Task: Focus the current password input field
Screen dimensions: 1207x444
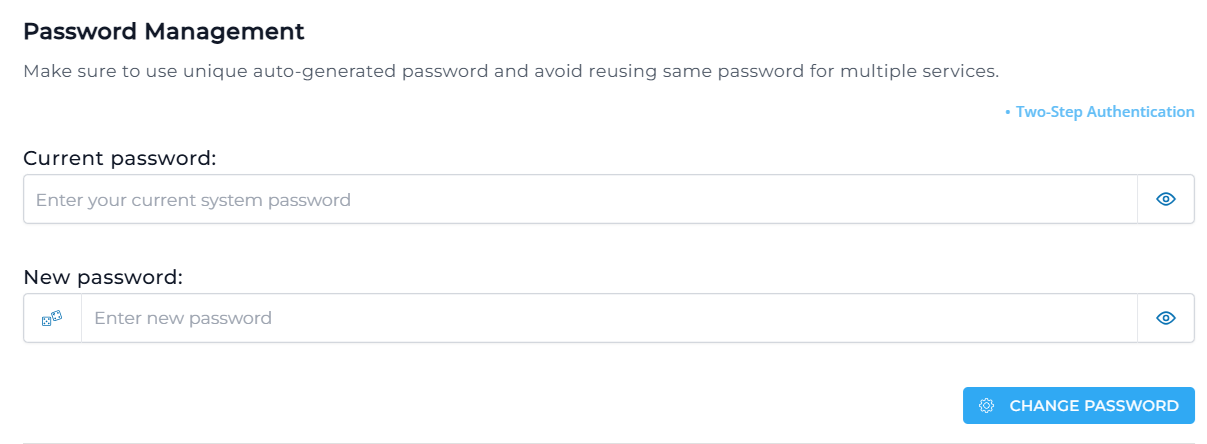Action: [581, 199]
